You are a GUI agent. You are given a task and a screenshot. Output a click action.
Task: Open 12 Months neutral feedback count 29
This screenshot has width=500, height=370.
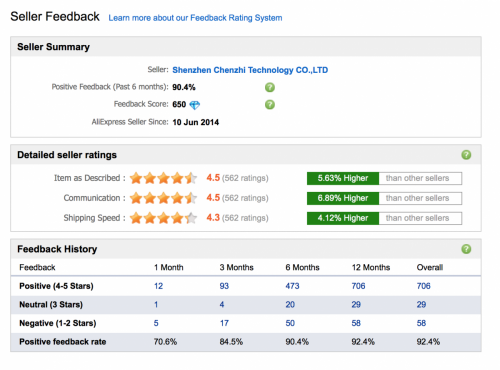(356, 305)
